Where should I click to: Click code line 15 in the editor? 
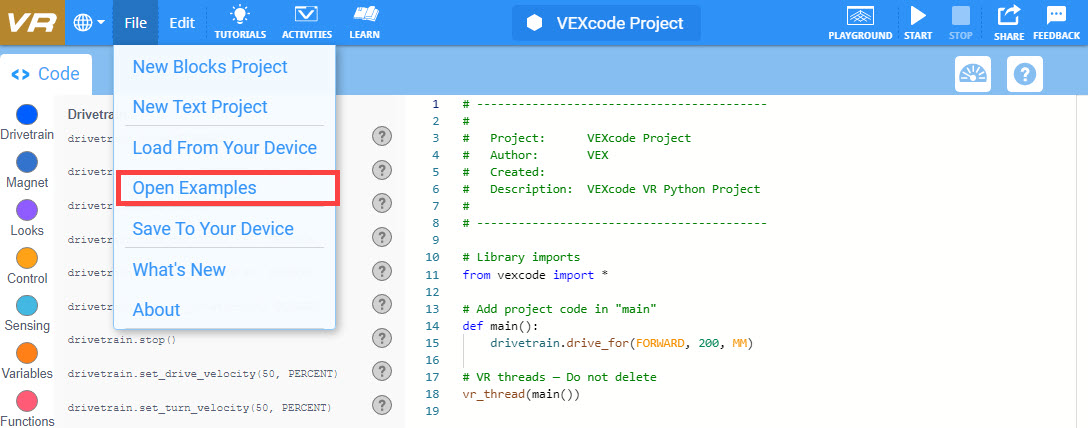620,343
